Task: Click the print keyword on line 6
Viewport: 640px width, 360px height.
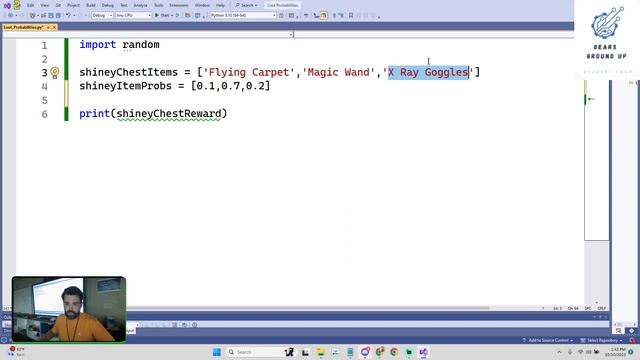Action: (95, 114)
